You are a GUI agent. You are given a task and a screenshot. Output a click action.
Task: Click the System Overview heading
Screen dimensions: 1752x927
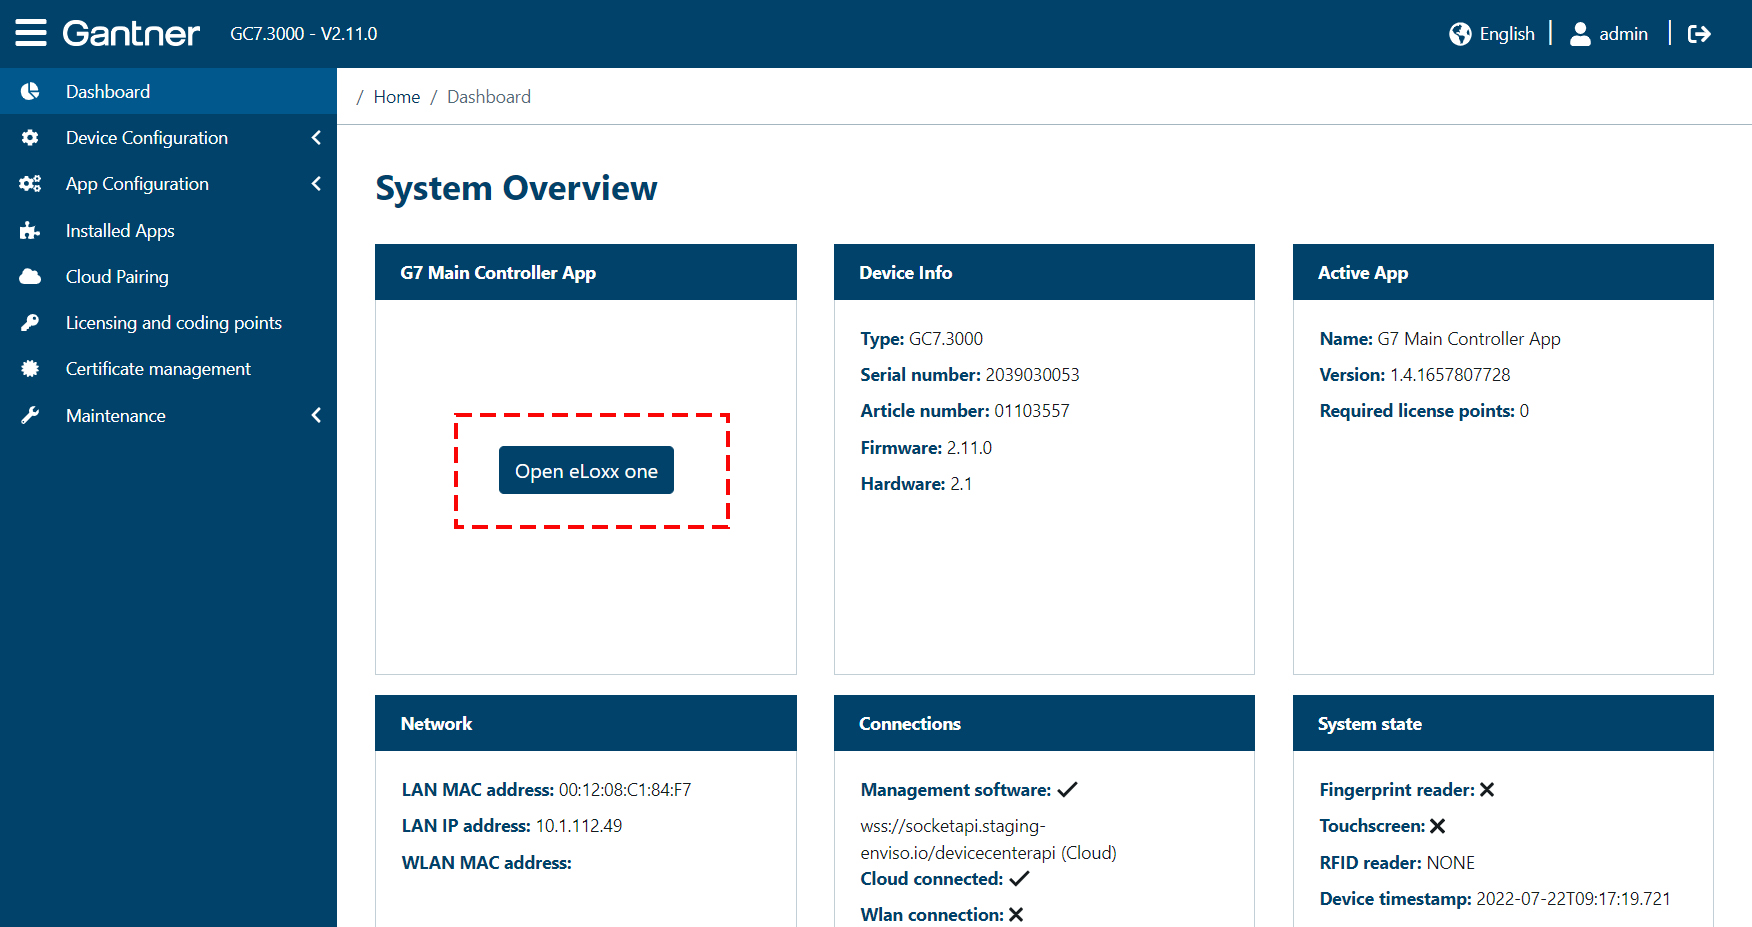(x=516, y=188)
